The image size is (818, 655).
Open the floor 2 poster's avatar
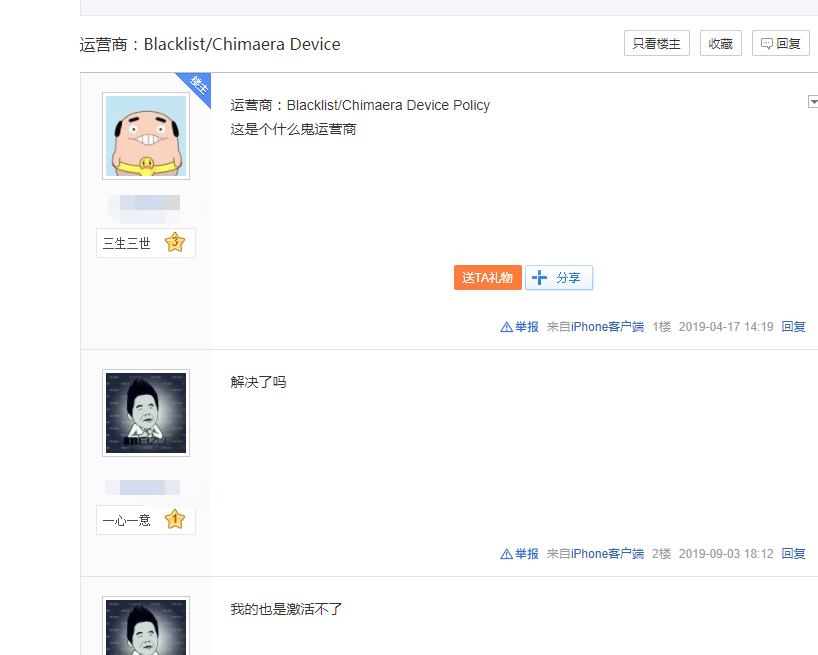tap(145, 413)
